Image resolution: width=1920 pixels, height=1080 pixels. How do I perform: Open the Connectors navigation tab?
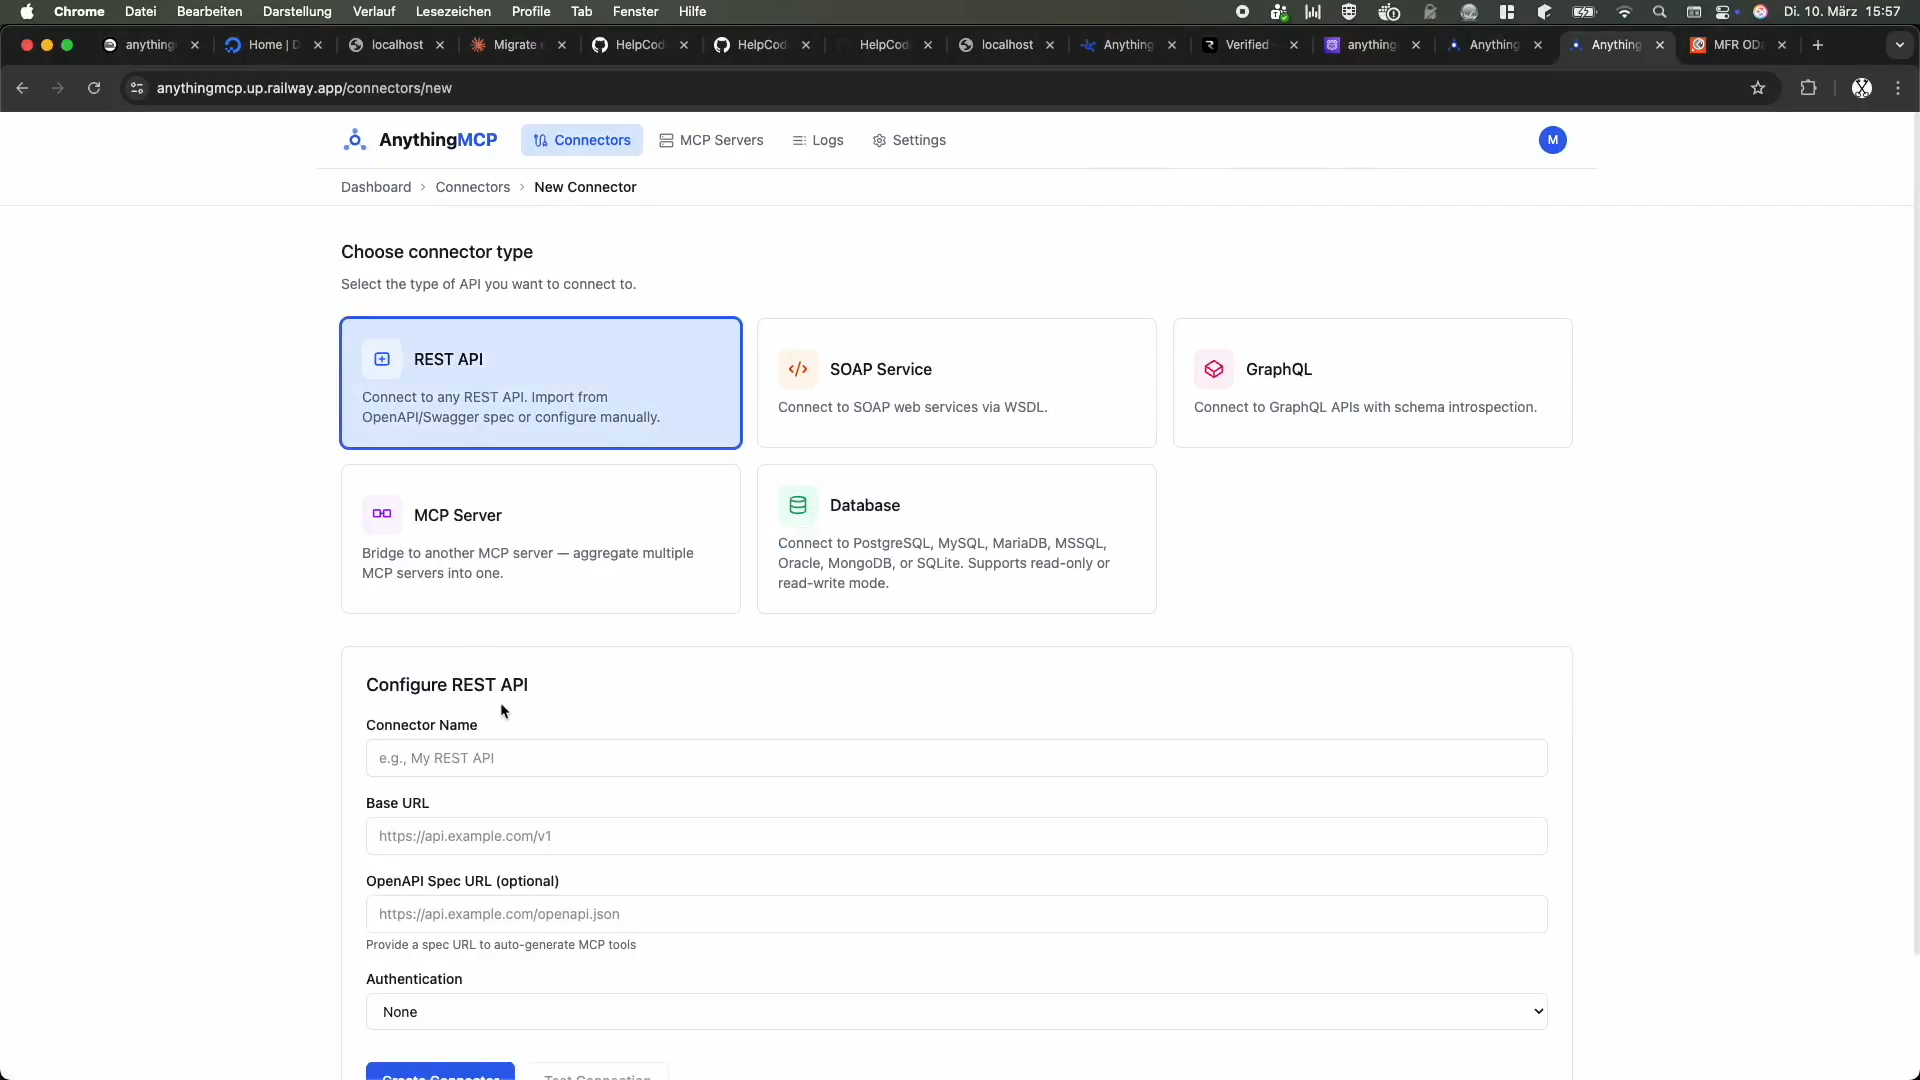tap(582, 140)
